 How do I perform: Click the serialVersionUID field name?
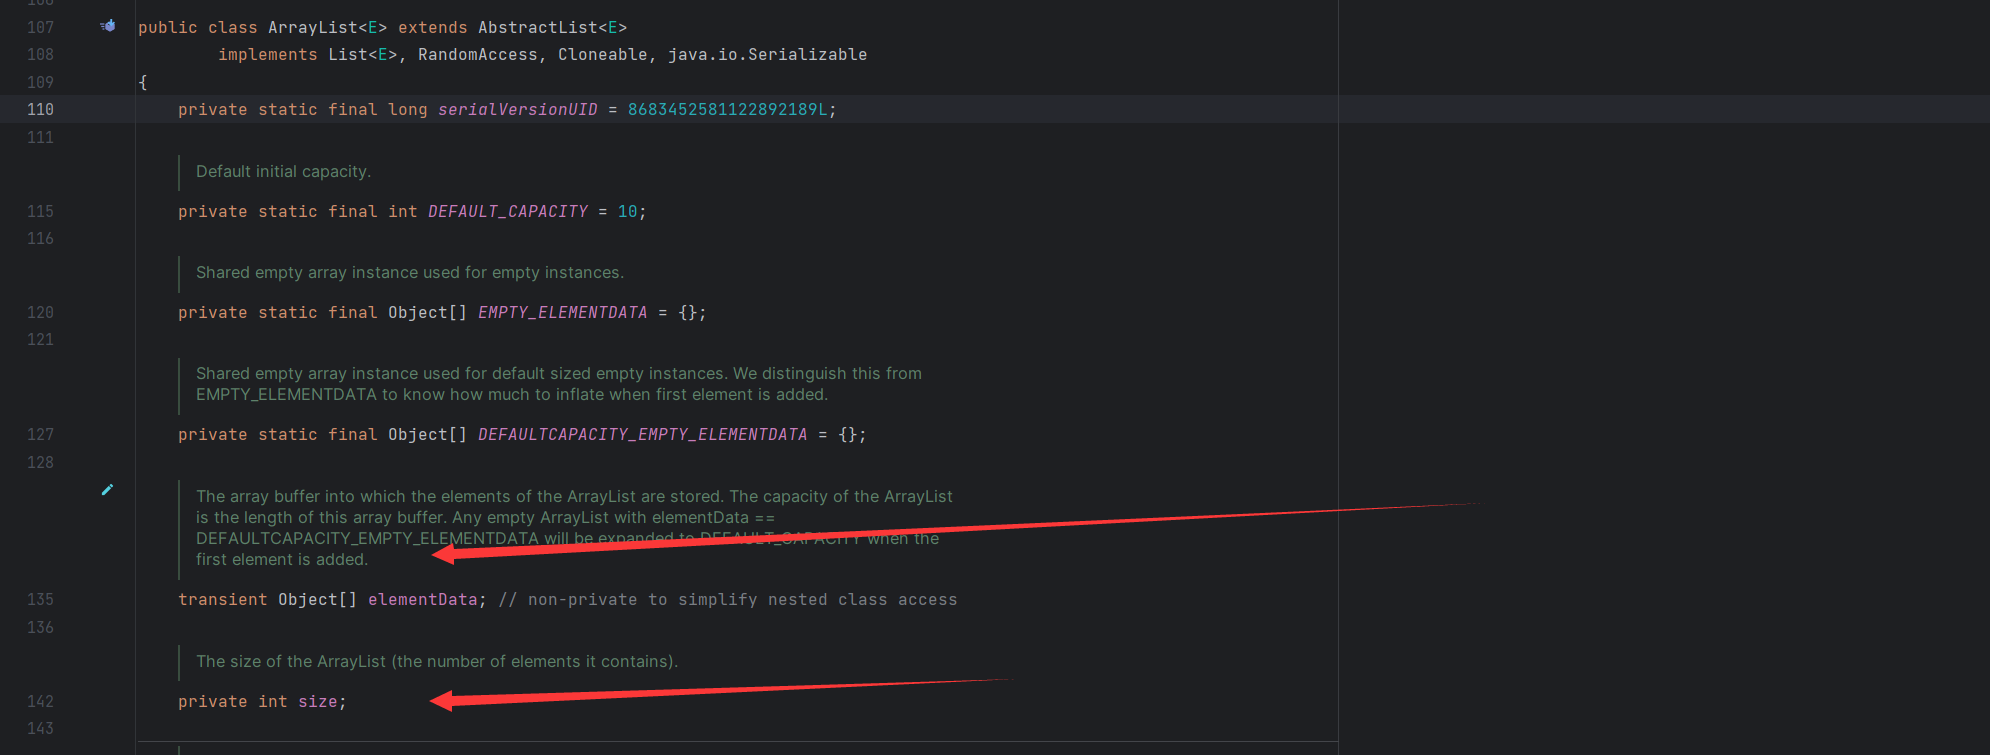point(517,110)
